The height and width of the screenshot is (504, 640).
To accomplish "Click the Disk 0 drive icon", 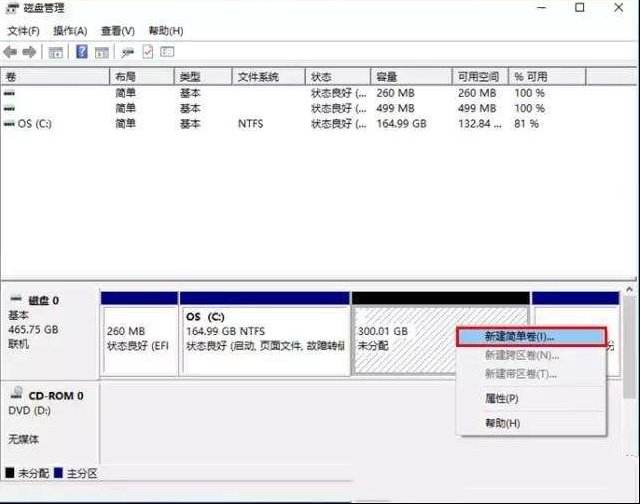I will [16, 299].
